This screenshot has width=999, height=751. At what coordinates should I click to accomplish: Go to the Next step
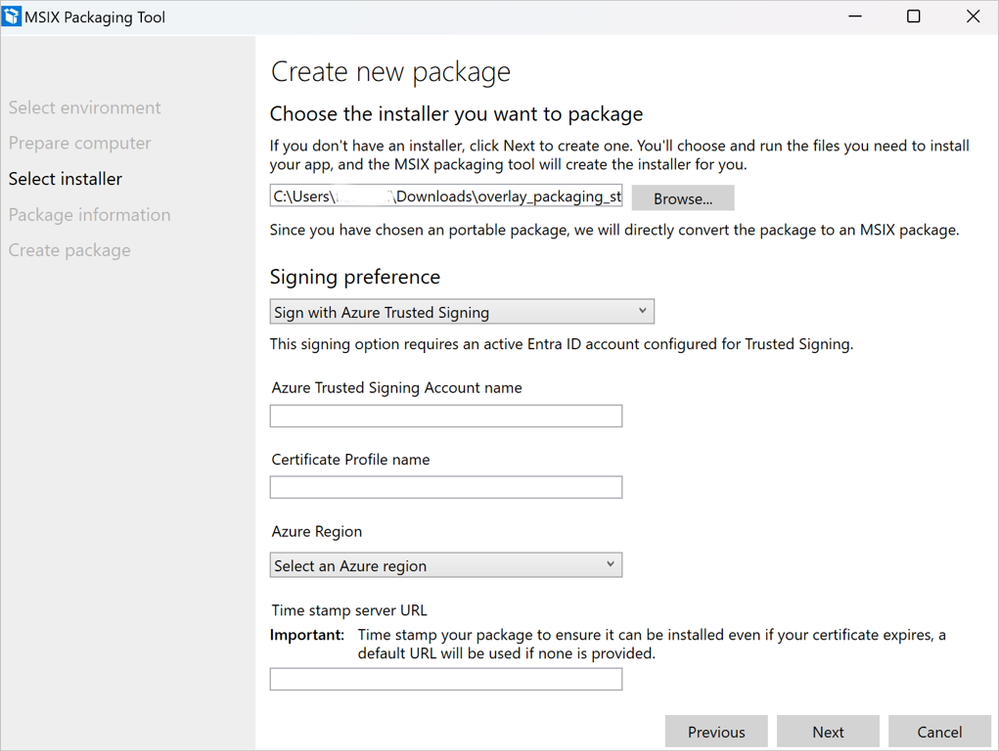point(828,731)
